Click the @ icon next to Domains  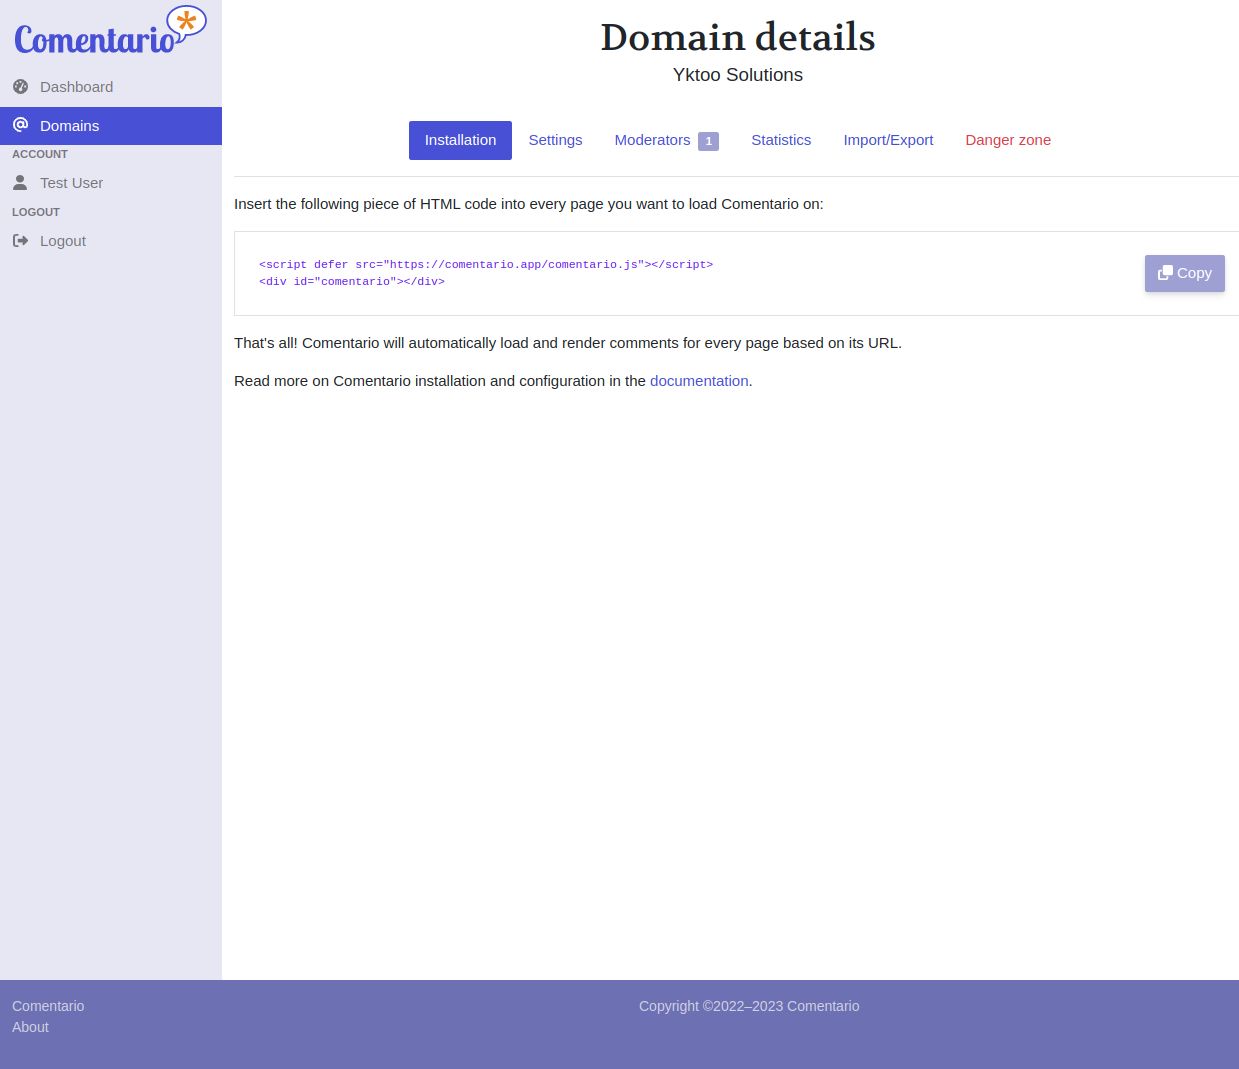click(x=20, y=125)
